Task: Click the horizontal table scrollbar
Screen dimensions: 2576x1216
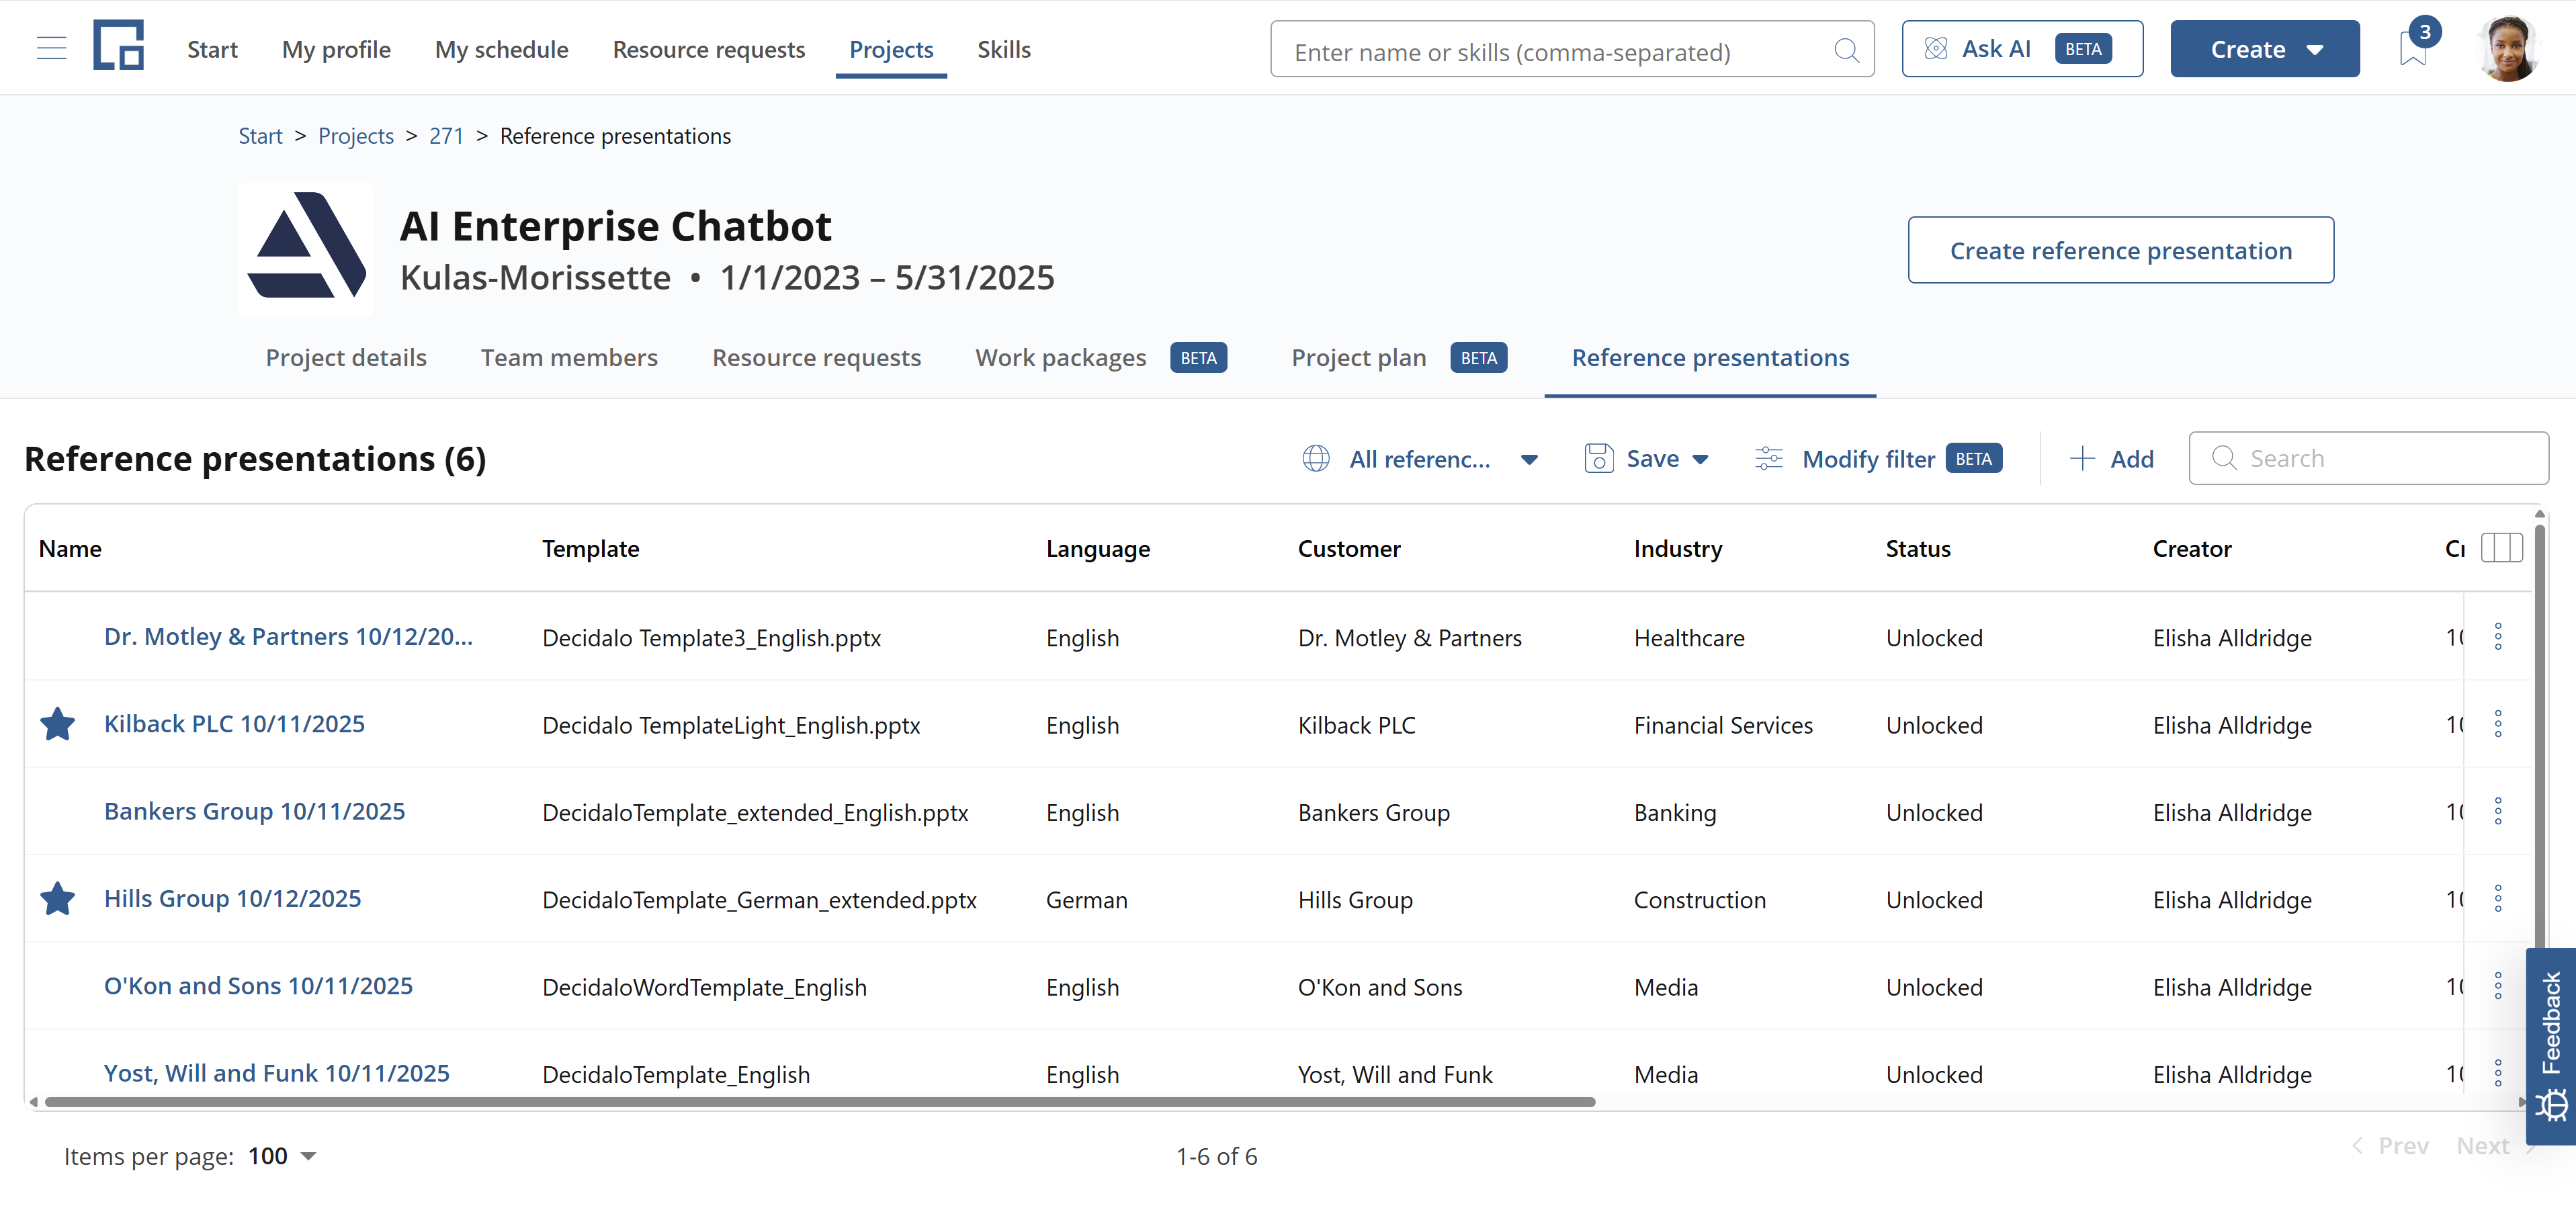Action: [x=820, y=1102]
